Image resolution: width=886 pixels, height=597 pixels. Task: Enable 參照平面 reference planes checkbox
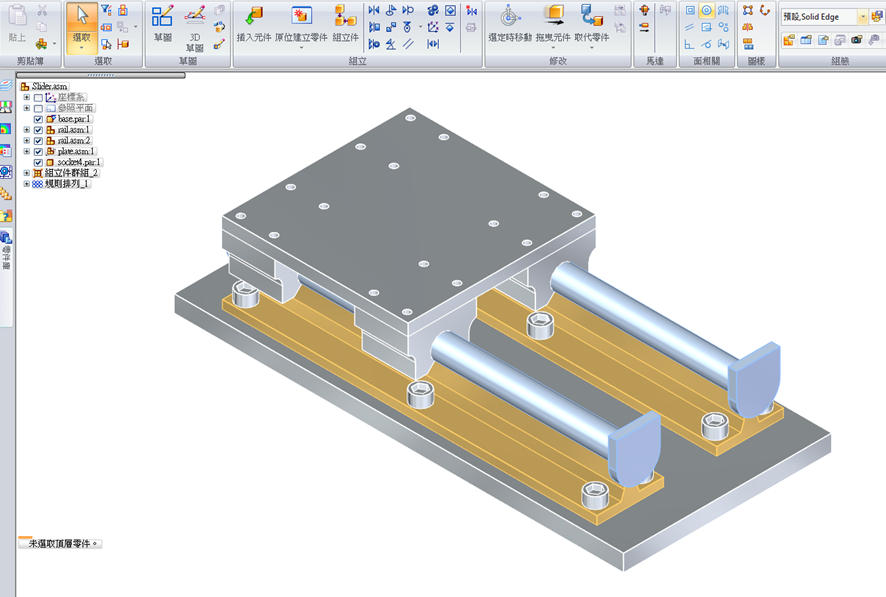(38, 108)
